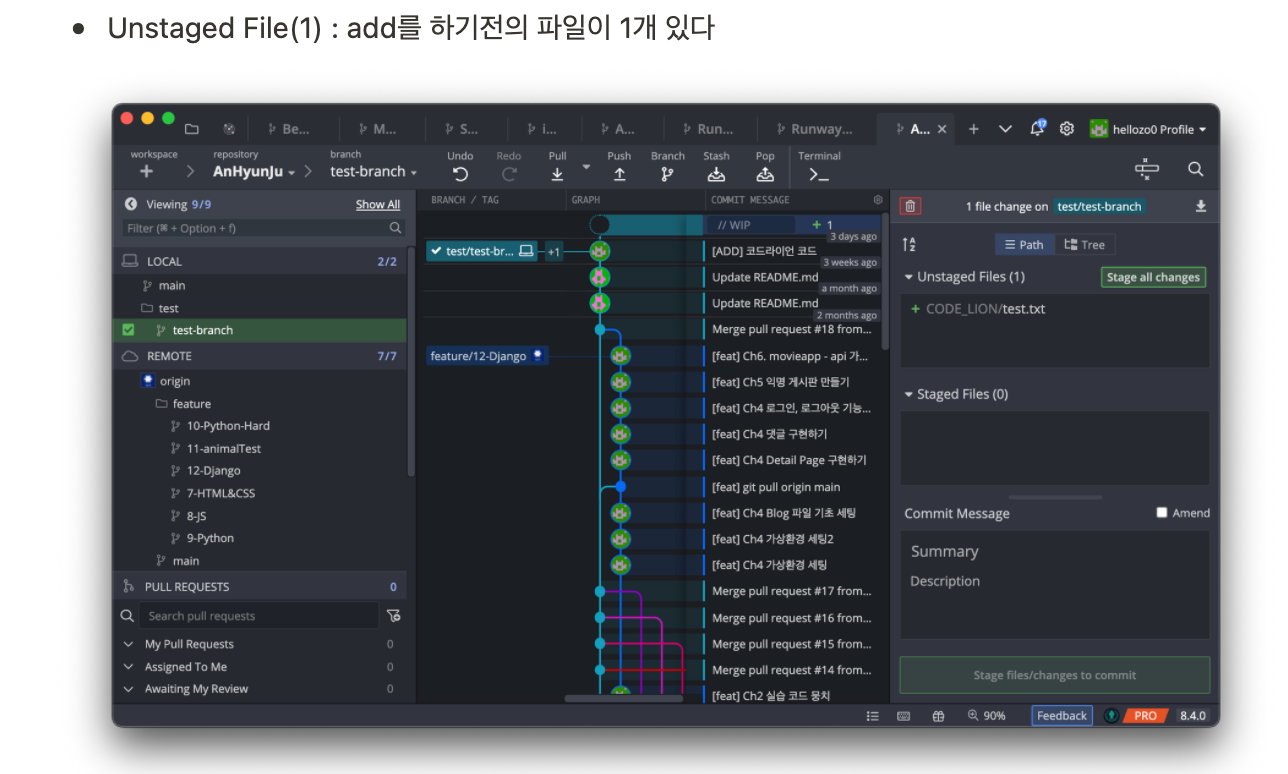Discard all changes with trash icon

click(910, 206)
